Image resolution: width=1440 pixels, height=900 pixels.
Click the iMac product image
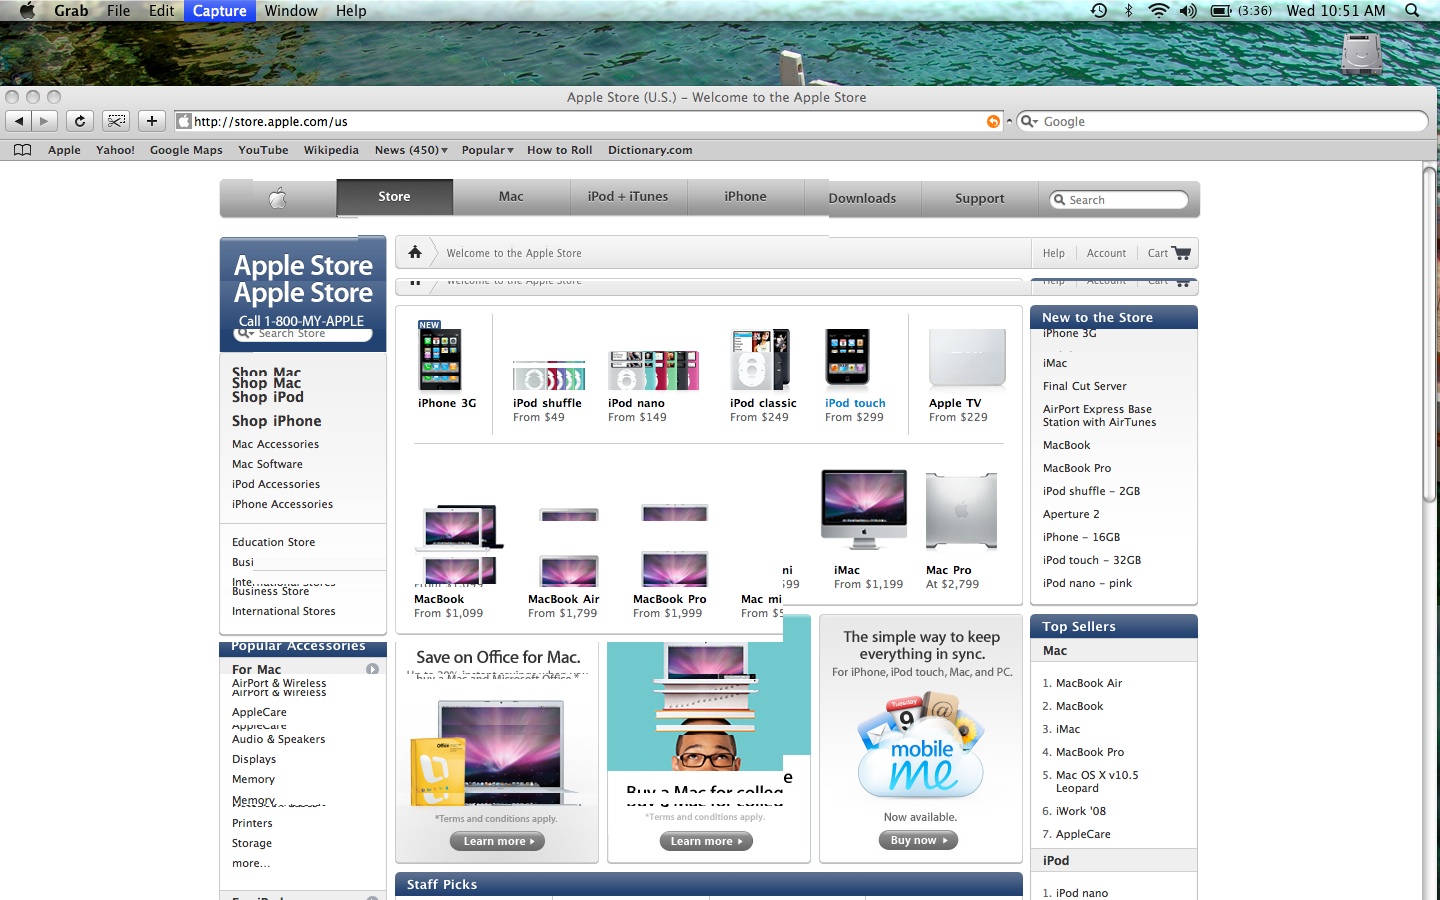click(x=864, y=509)
